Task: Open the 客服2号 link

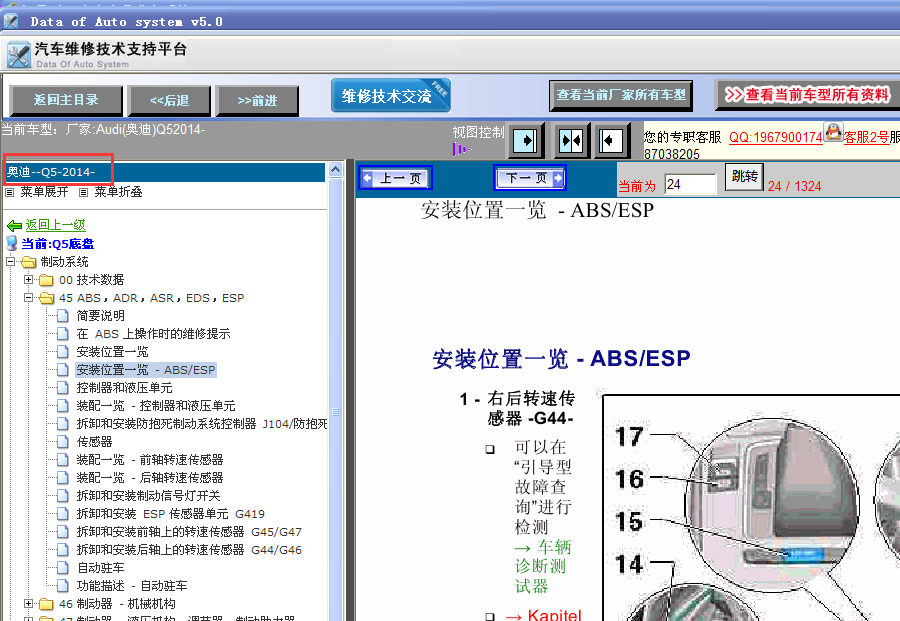Action: (x=866, y=138)
